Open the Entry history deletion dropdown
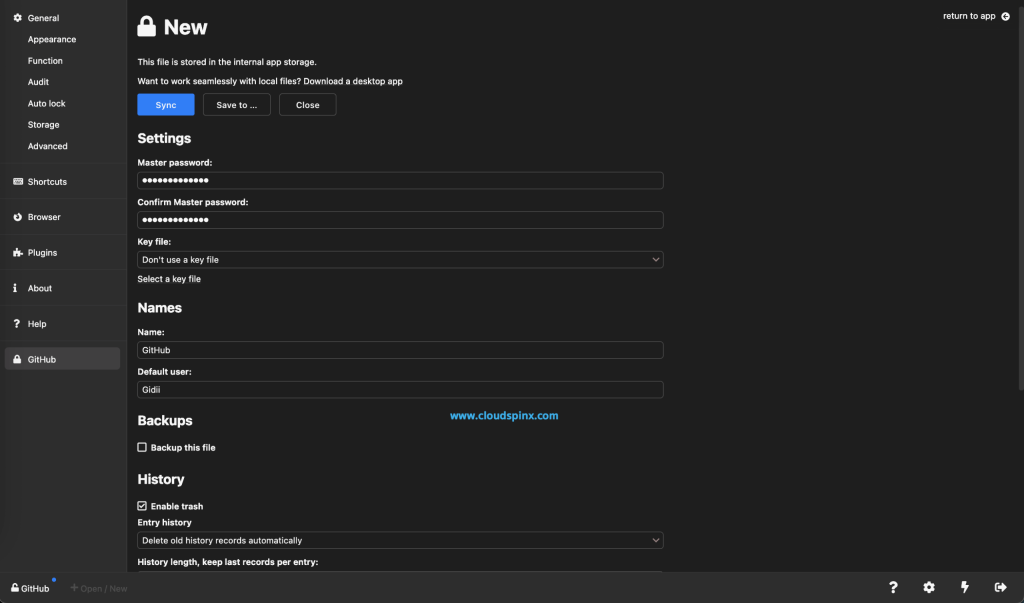The image size is (1024, 603). point(400,539)
